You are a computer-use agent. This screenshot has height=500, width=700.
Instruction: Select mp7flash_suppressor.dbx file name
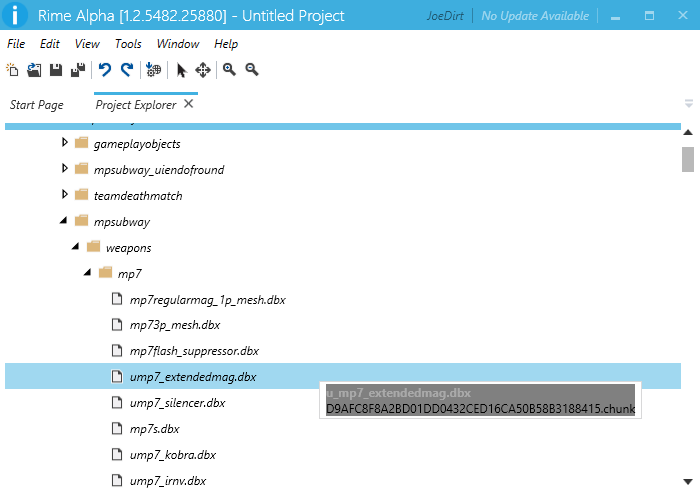(194, 351)
